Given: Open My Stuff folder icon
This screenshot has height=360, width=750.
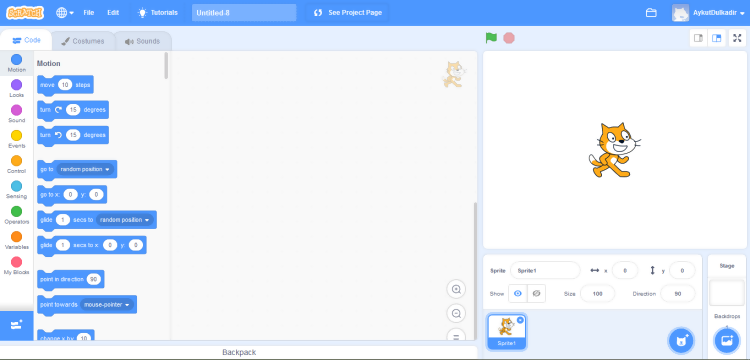Looking at the screenshot, I should point(651,13).
